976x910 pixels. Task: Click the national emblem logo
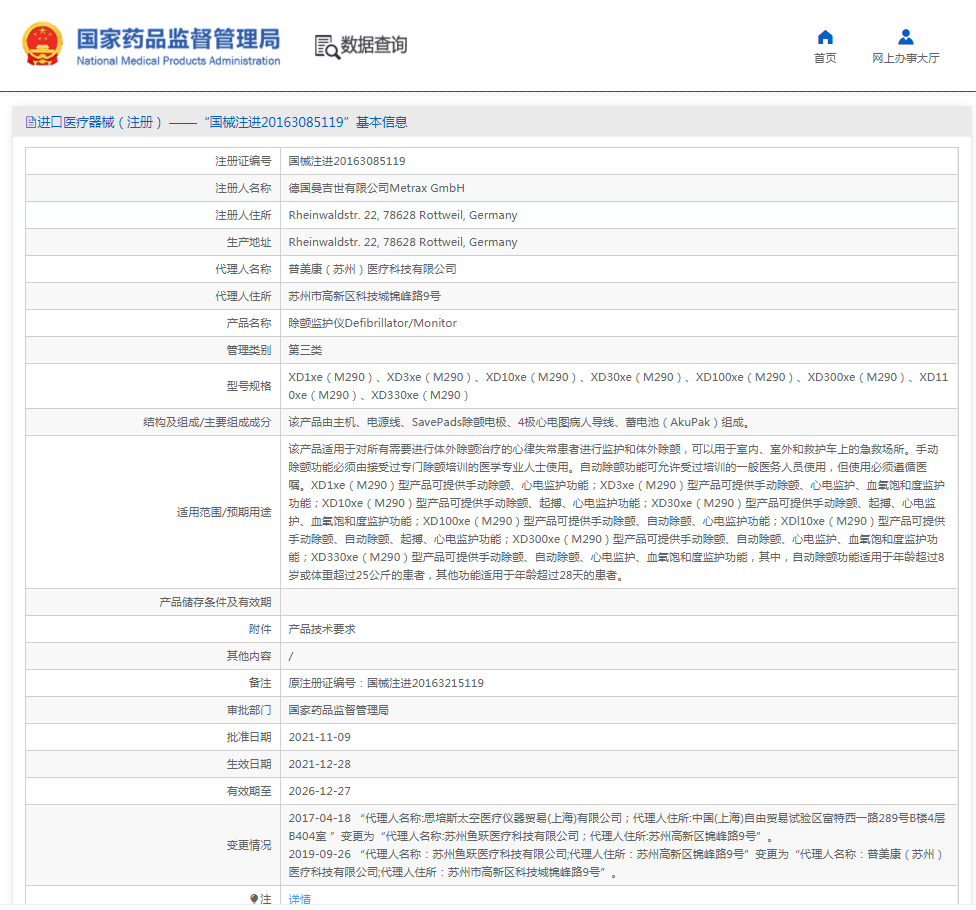42,46
